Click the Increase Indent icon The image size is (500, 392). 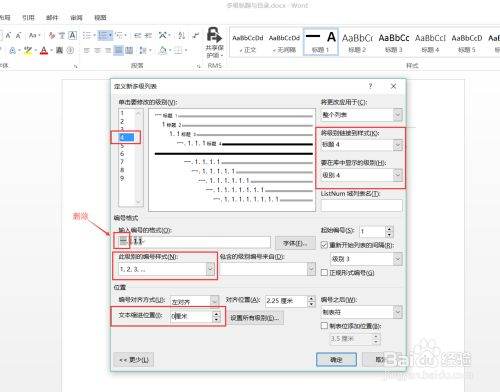click(148, 35)
